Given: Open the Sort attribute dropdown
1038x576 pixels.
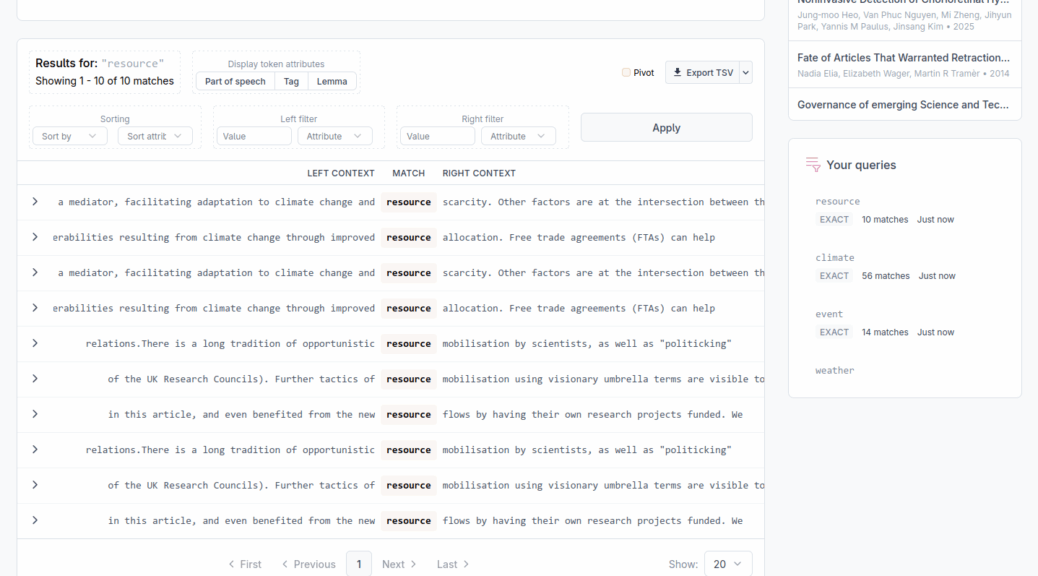Looking at the screenshot, I should click(x=155, y=136).
